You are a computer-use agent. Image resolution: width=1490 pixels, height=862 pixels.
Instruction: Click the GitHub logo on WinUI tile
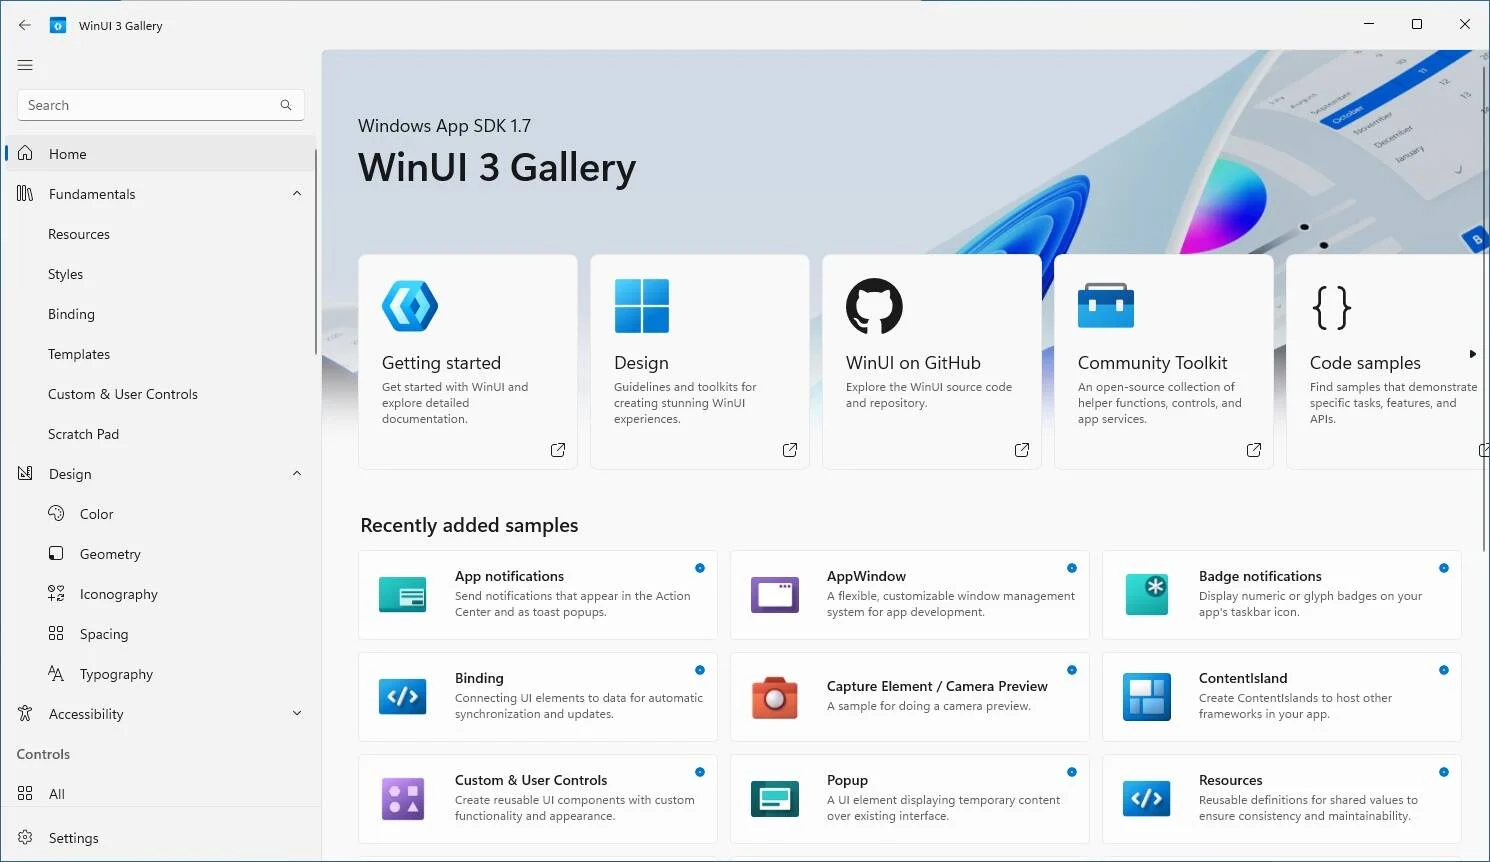[874, 306]
